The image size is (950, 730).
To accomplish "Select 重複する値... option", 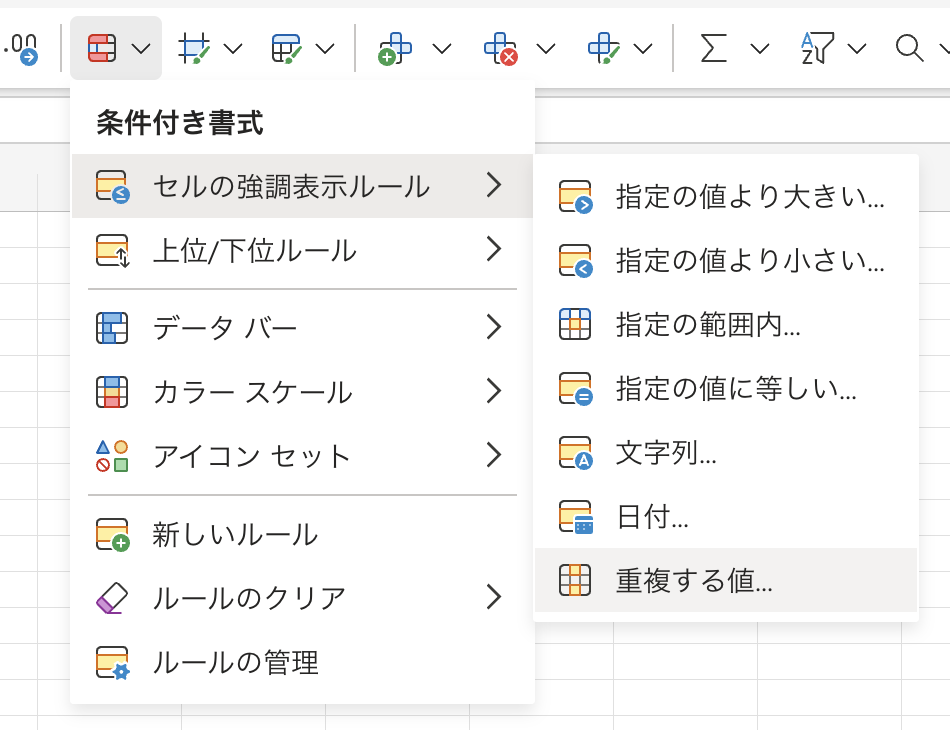I will point(694,580).
